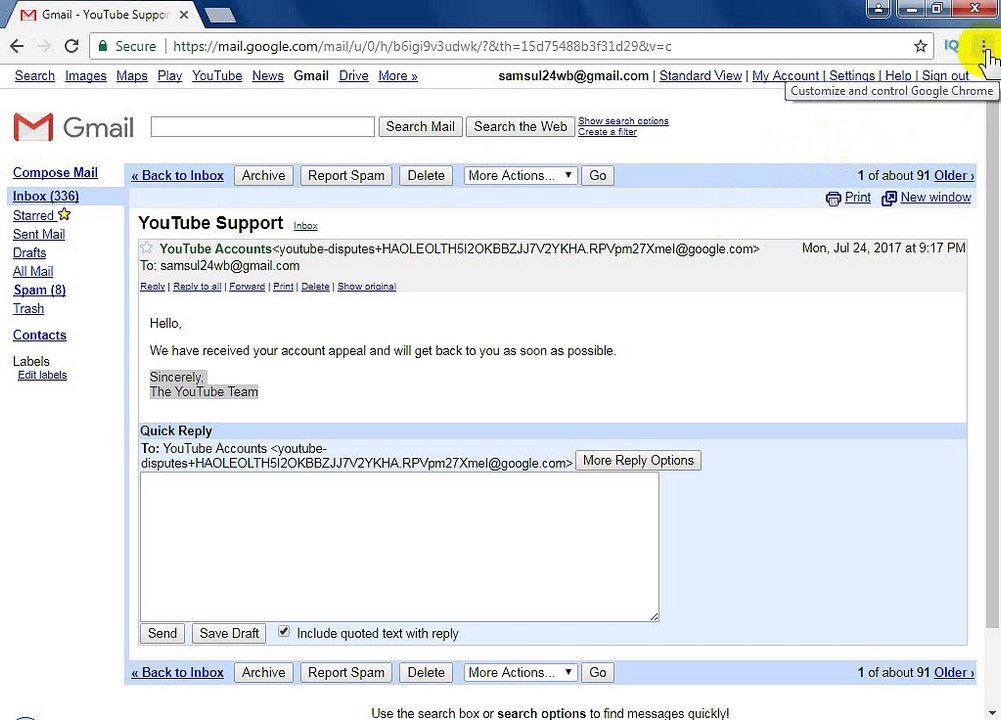Click Edit labels link

click(42, 375)
